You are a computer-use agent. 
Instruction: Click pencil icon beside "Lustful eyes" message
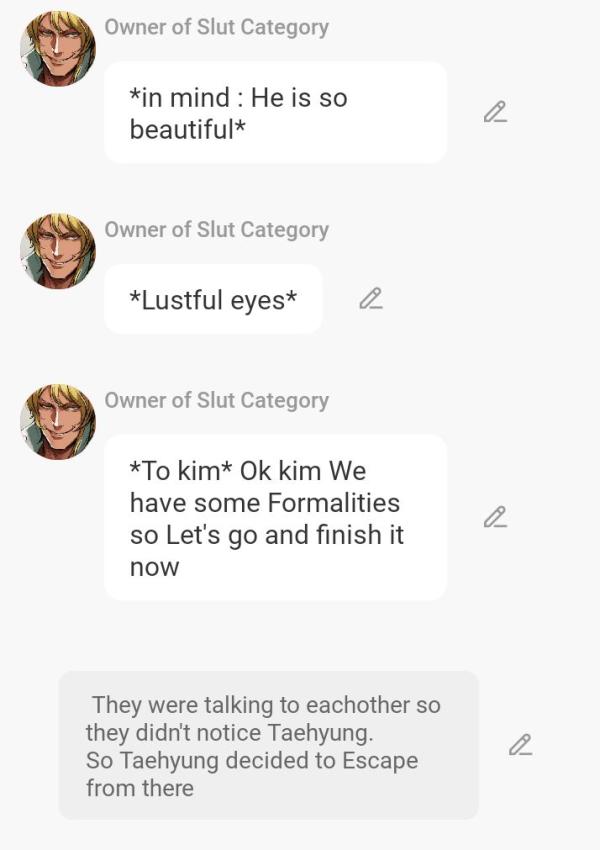pyautogui.click(x=371, y=299)
